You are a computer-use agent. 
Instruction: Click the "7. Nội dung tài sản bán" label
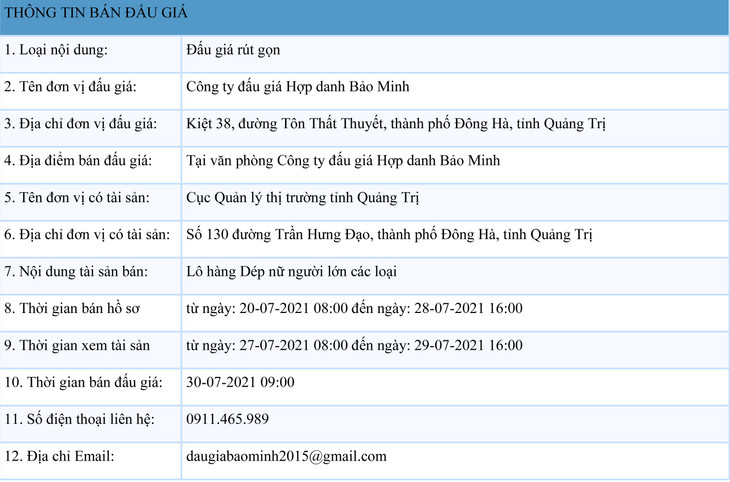[76, 271]
